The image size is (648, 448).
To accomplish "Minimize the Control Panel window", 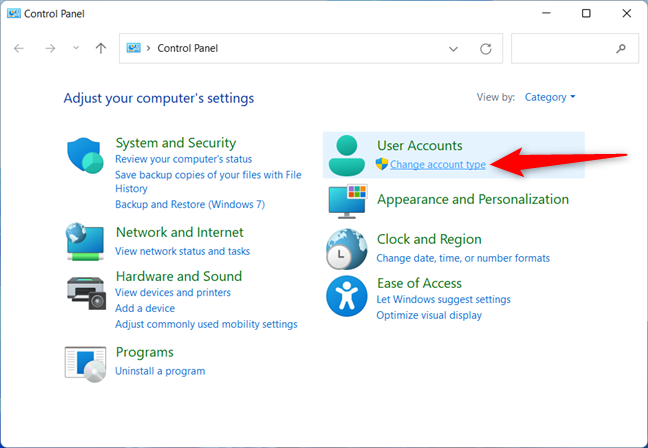I will (546, 13).
